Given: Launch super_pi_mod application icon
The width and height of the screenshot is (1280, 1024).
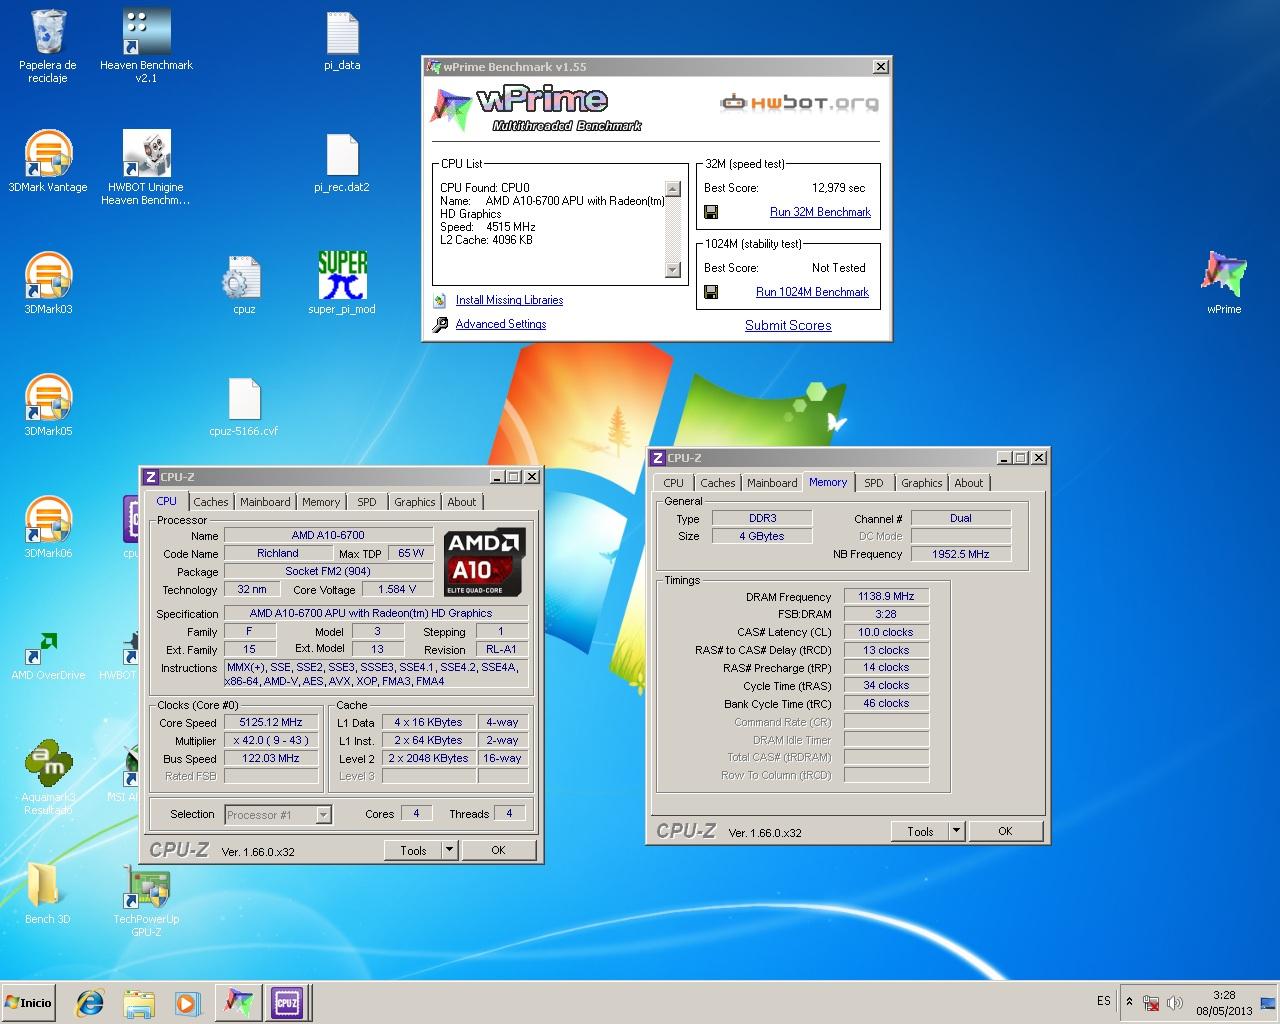Looking at the screenshot, I should click(342, 283).
